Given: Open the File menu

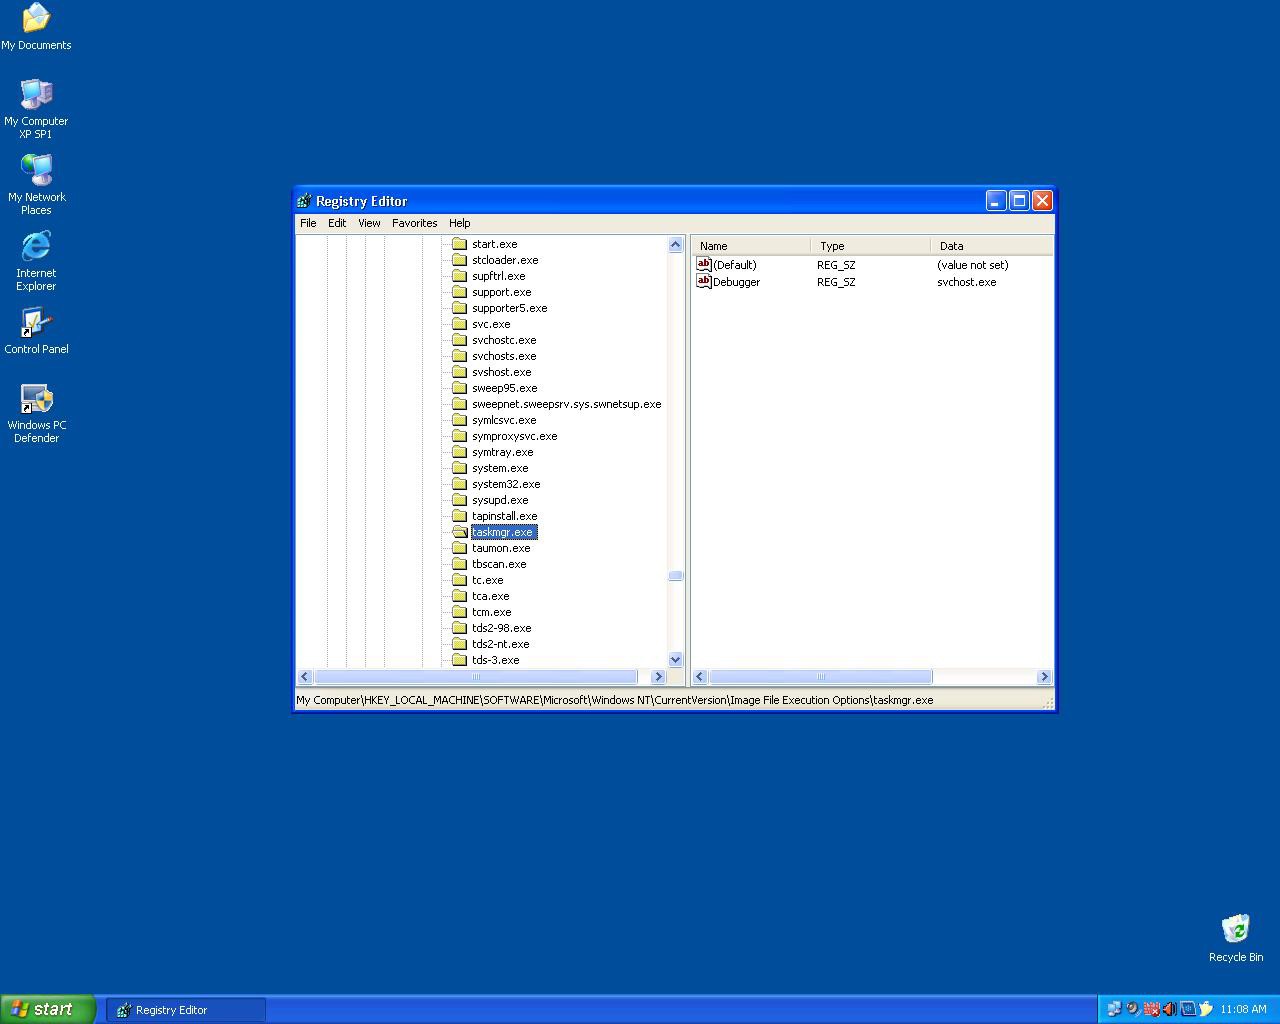Looking at the screenshot, I should tap(308, 223).
